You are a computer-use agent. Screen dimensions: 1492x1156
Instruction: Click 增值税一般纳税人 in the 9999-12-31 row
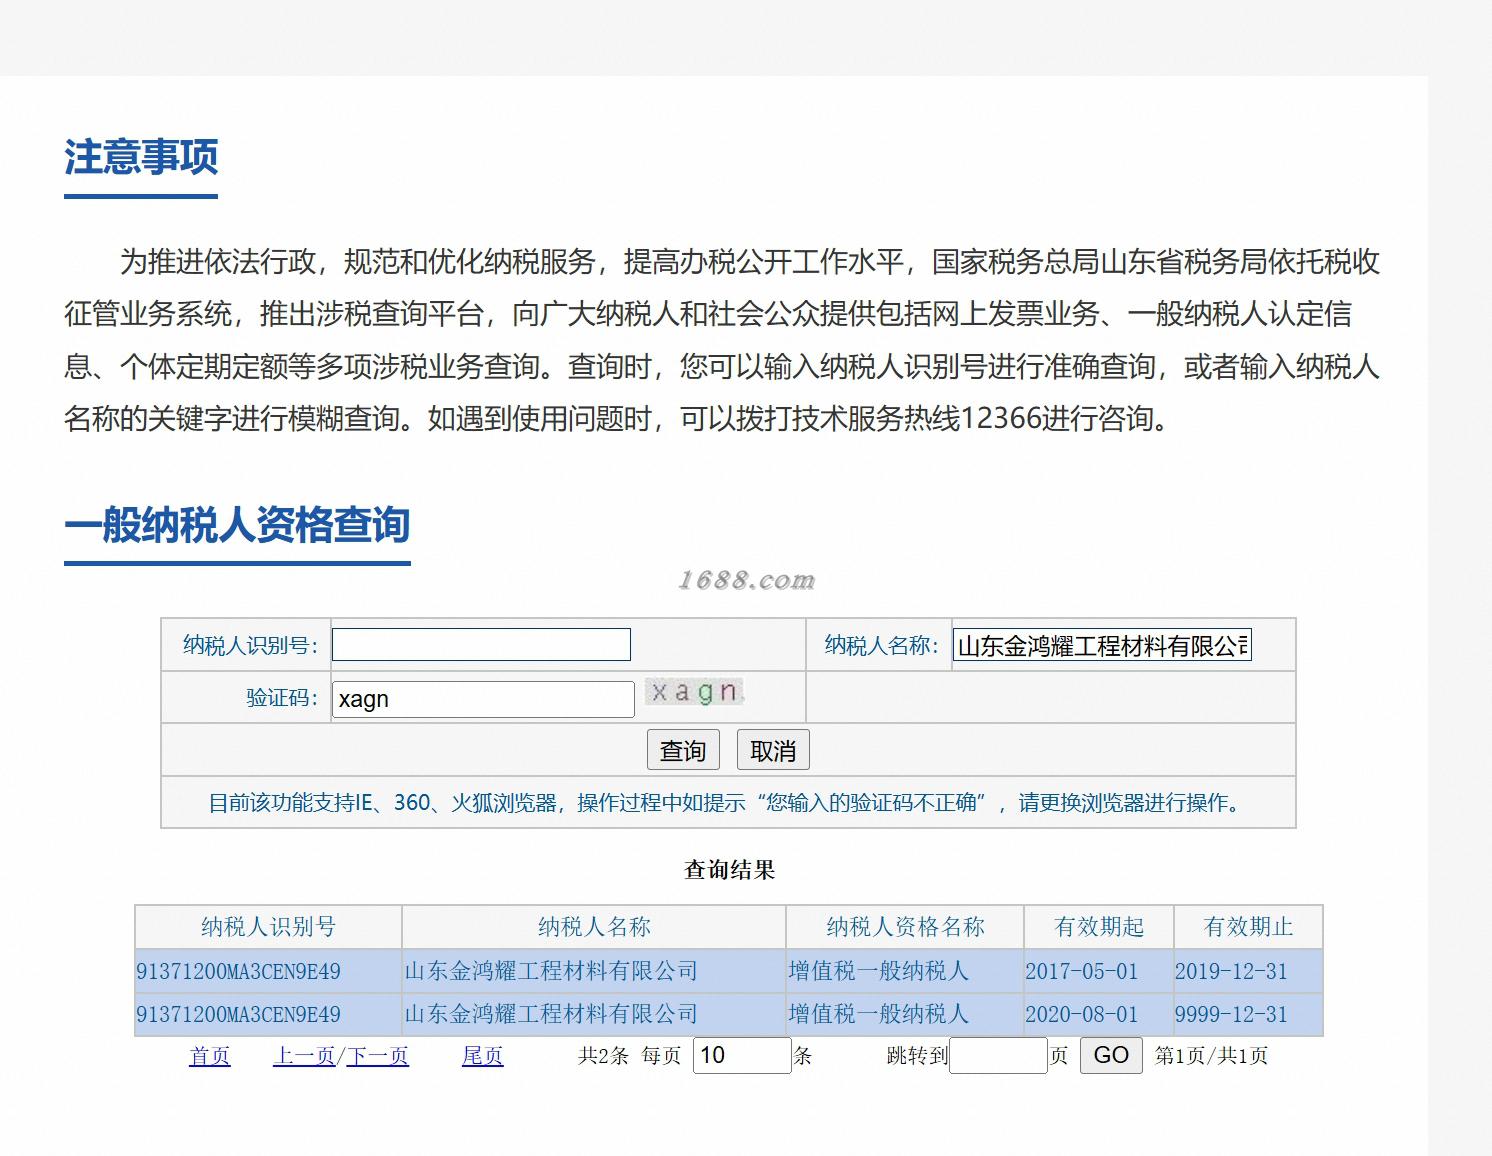(878, 1014)
